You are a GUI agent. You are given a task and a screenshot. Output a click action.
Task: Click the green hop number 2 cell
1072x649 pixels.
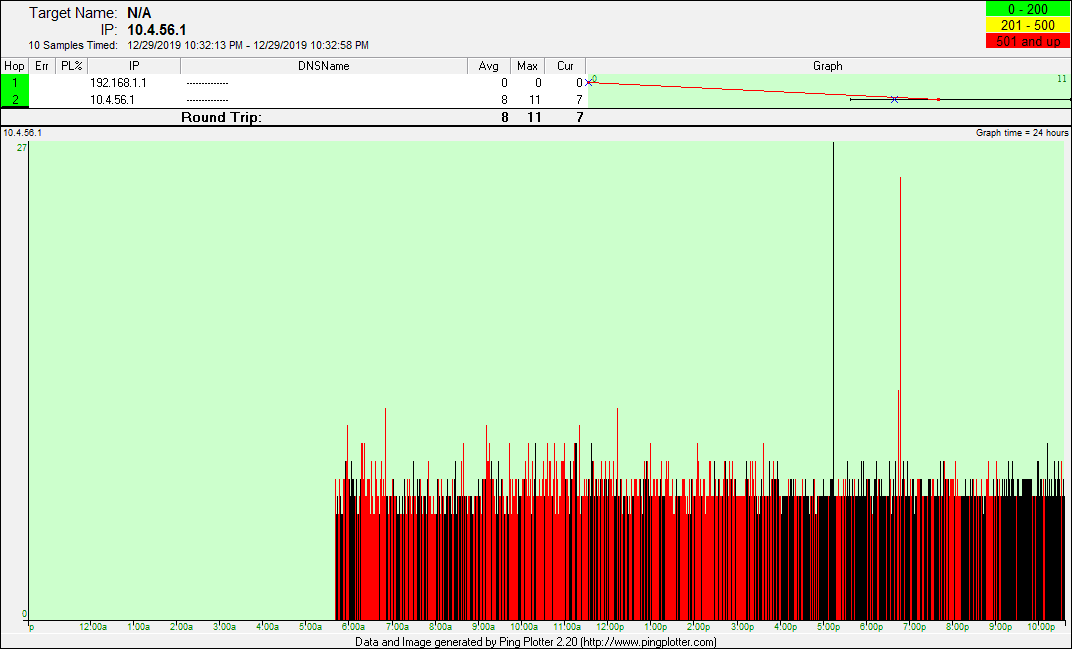point(15,100)
